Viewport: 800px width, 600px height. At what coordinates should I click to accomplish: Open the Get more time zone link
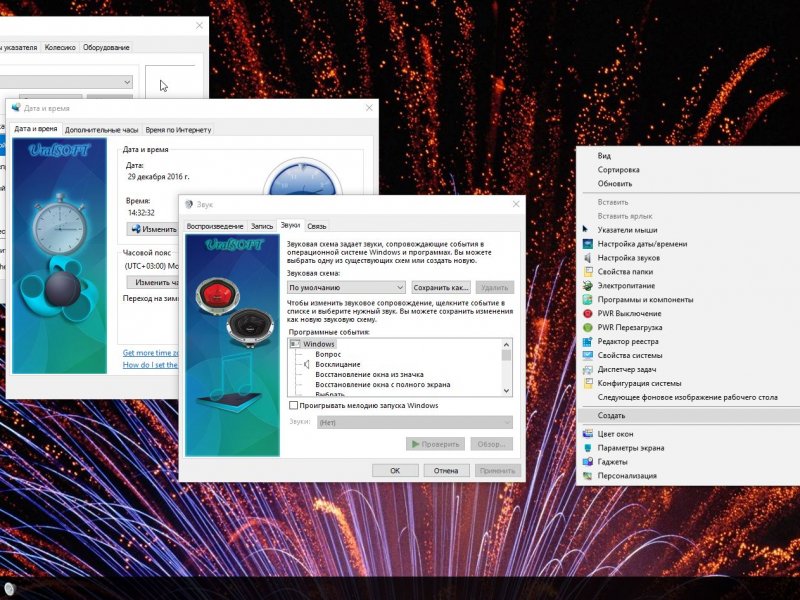[151, 353]
